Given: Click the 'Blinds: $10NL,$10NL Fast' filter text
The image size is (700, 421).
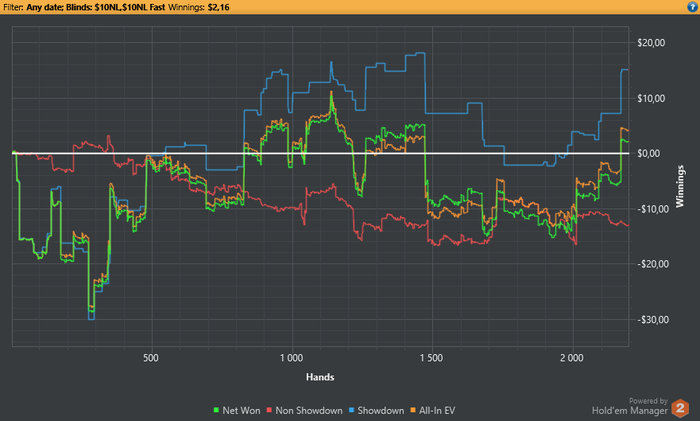Looking at the screenshot, I should 116,7.
